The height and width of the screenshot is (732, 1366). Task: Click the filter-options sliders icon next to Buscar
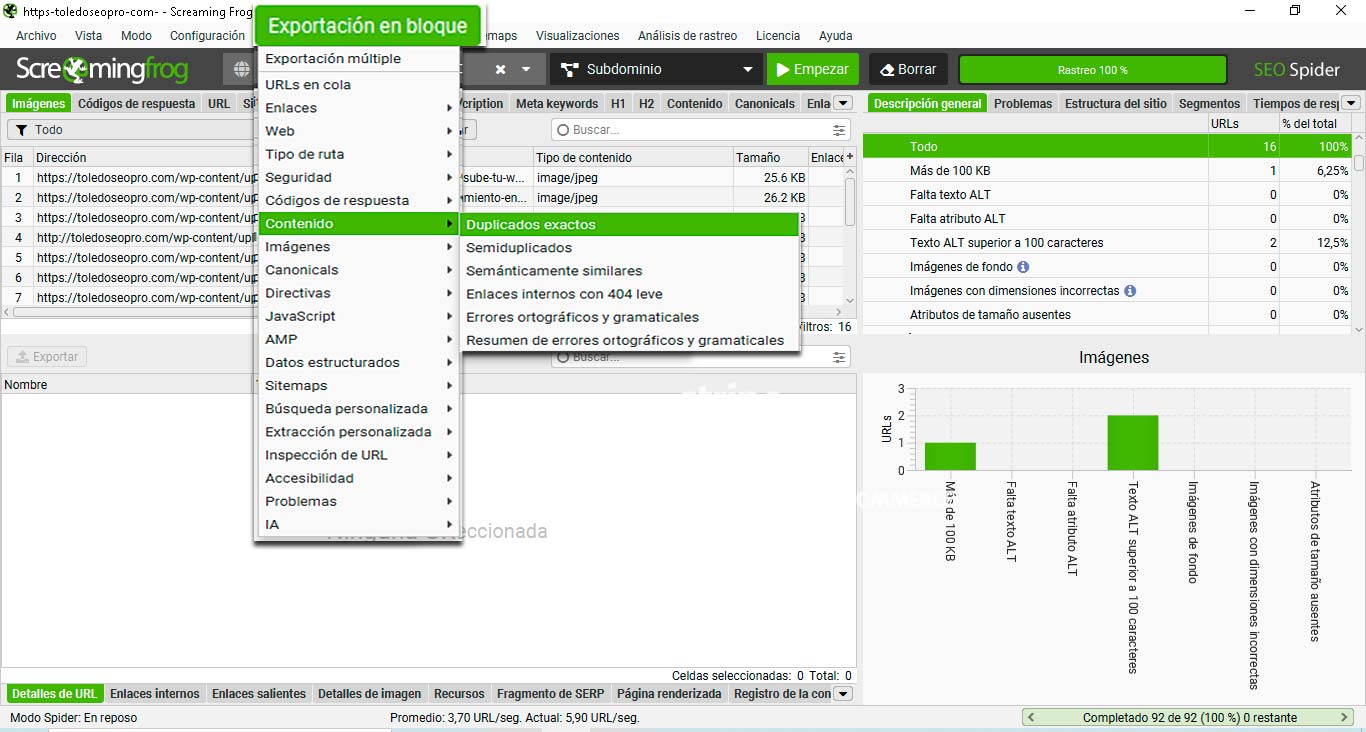tap(837, 129)
